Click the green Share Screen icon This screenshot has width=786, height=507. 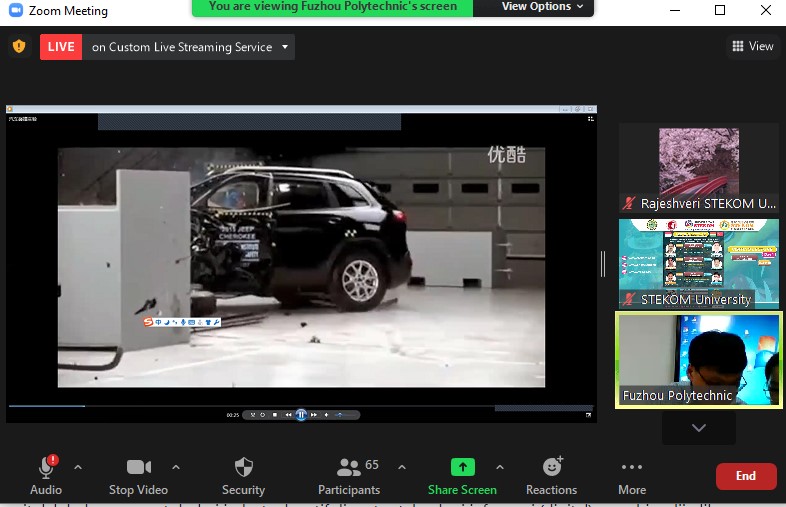tap(463, 467)
